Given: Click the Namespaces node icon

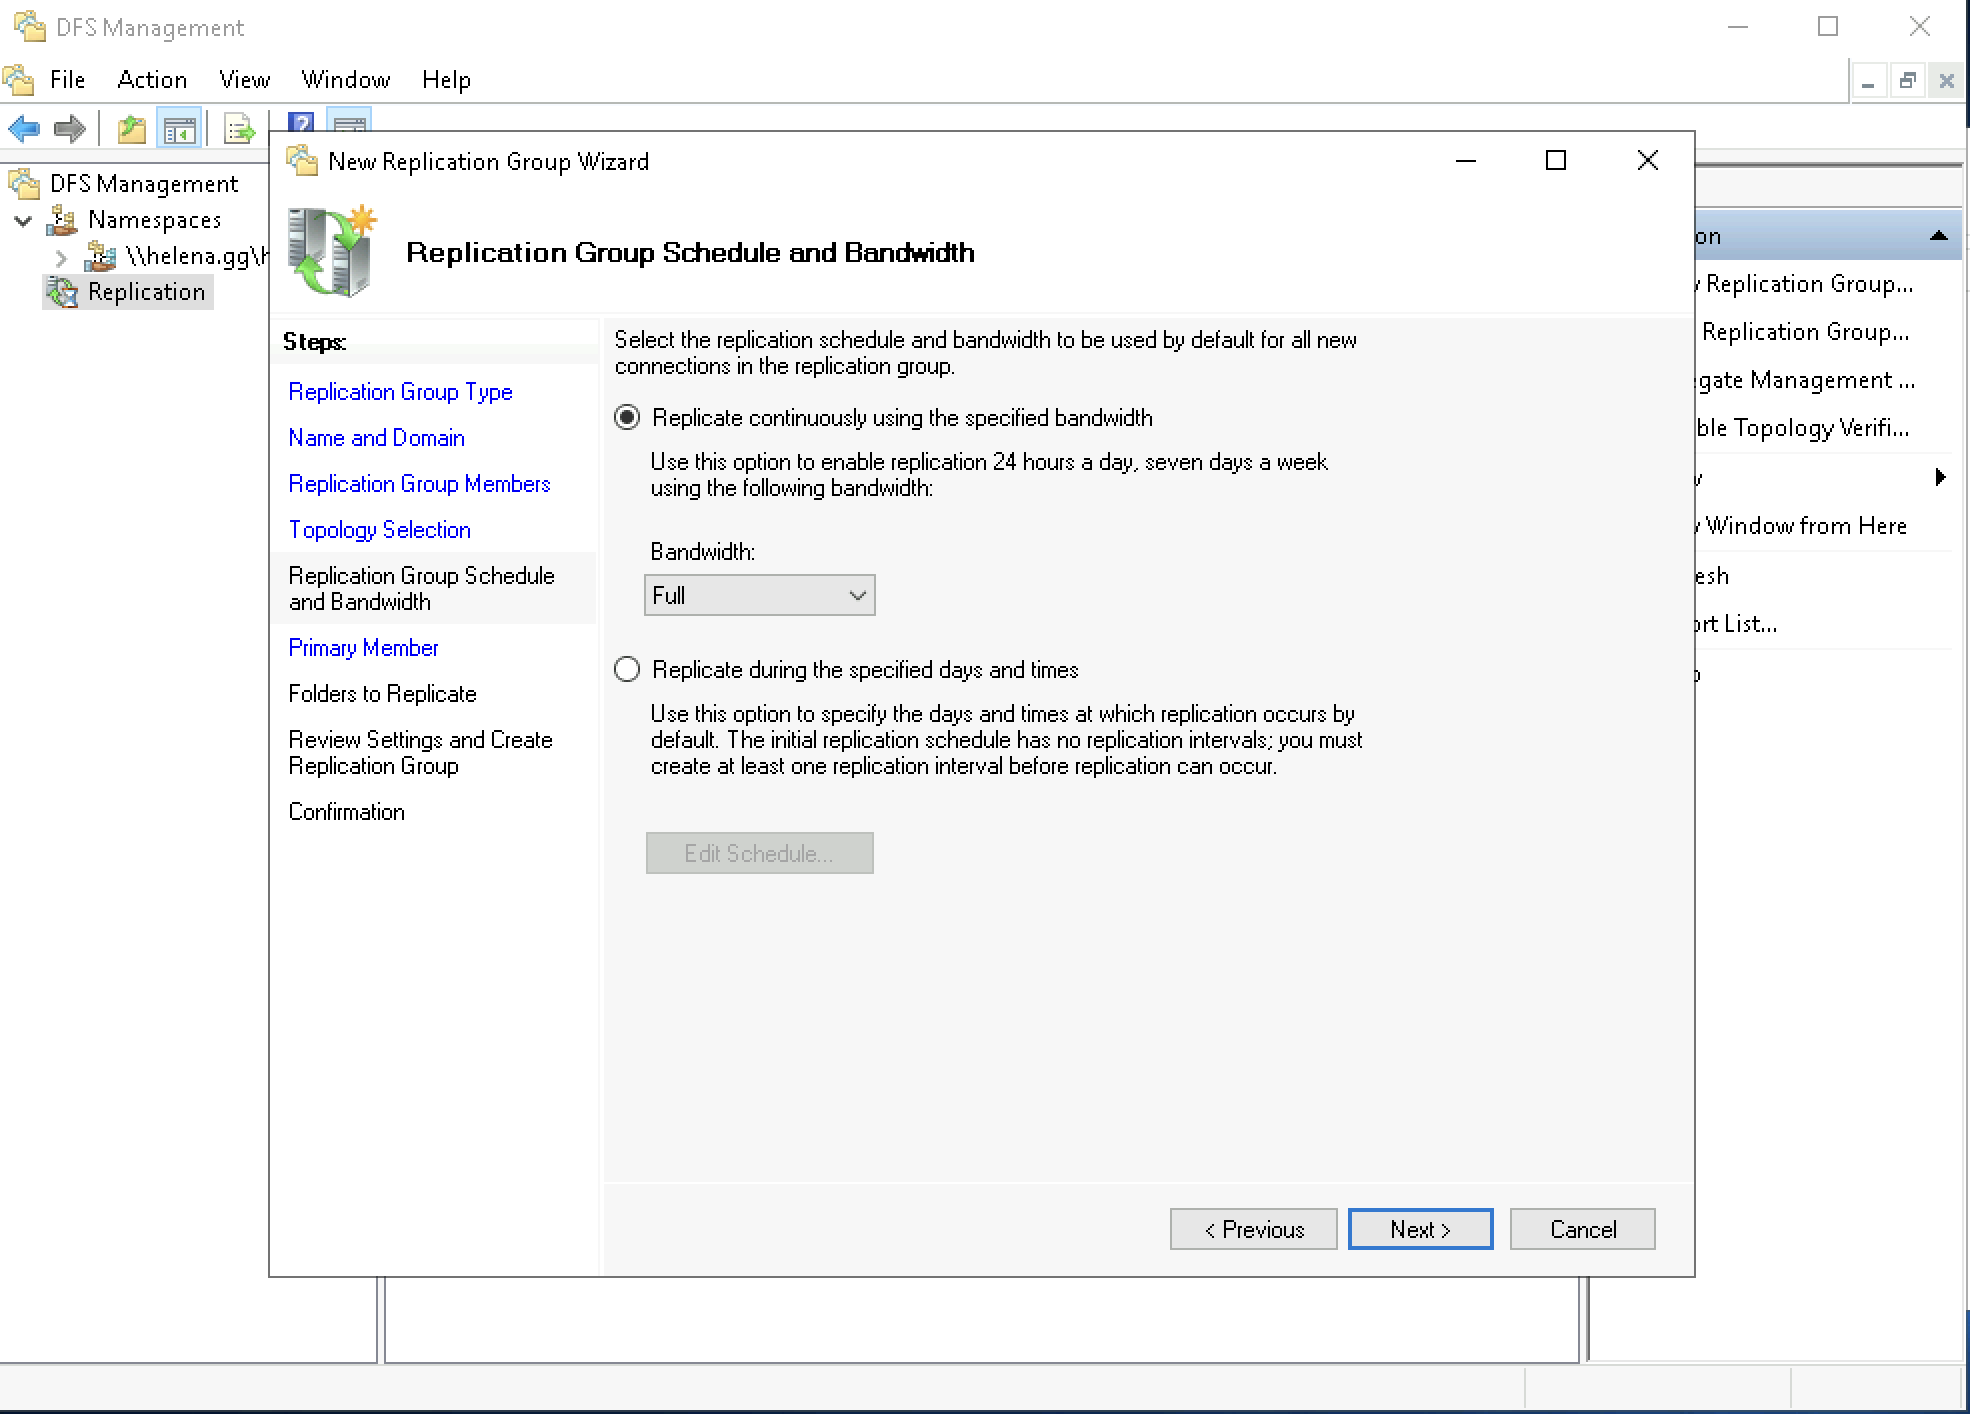Looking at the screenshot, I should (x=63, y=220).
